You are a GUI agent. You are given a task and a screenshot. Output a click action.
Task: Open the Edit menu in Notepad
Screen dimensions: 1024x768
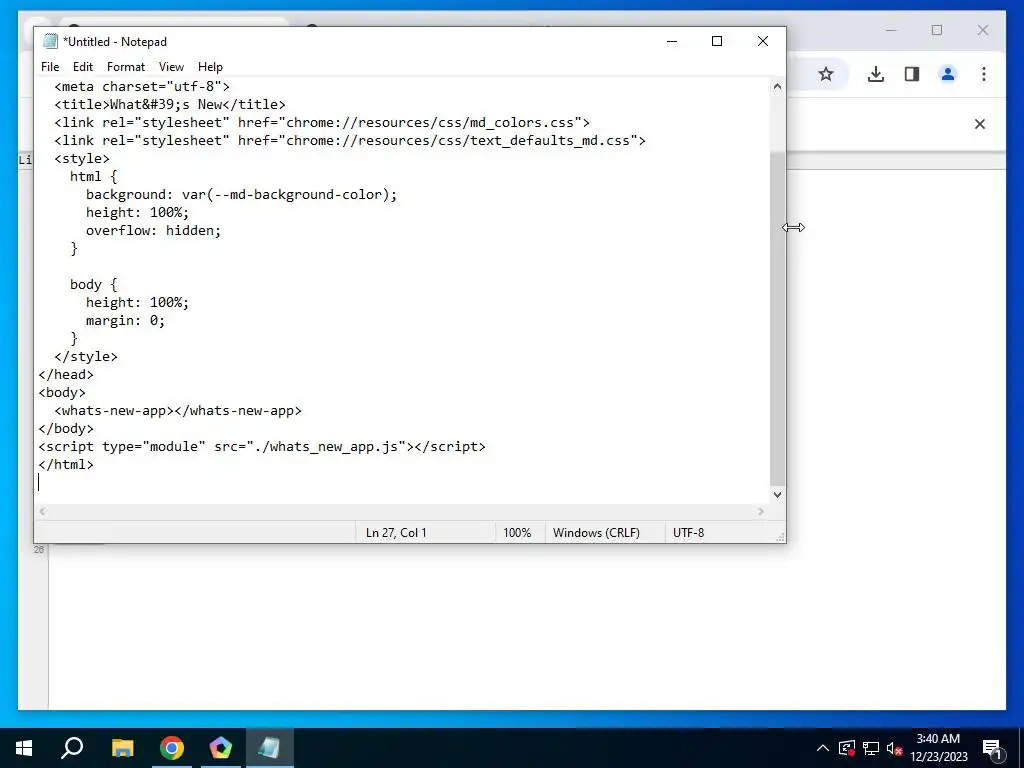[83, 67]
